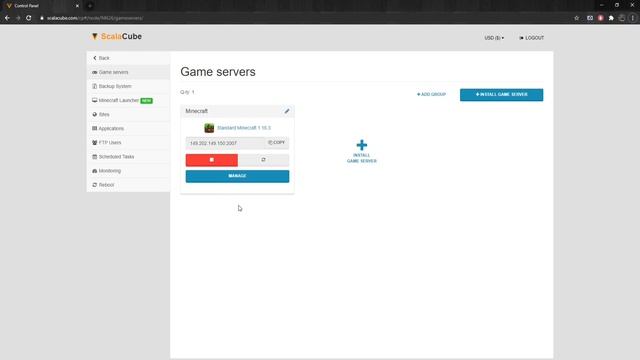Go back using sidebar Back item
Image resolution: width=640 pixels, height=360 pixels.
[x=128, y=58]
